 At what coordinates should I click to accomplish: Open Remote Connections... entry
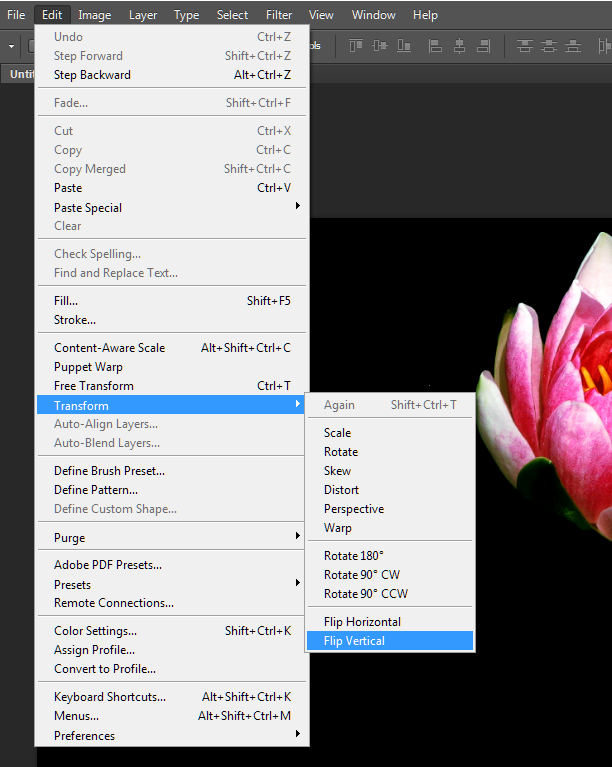point(172,603)
